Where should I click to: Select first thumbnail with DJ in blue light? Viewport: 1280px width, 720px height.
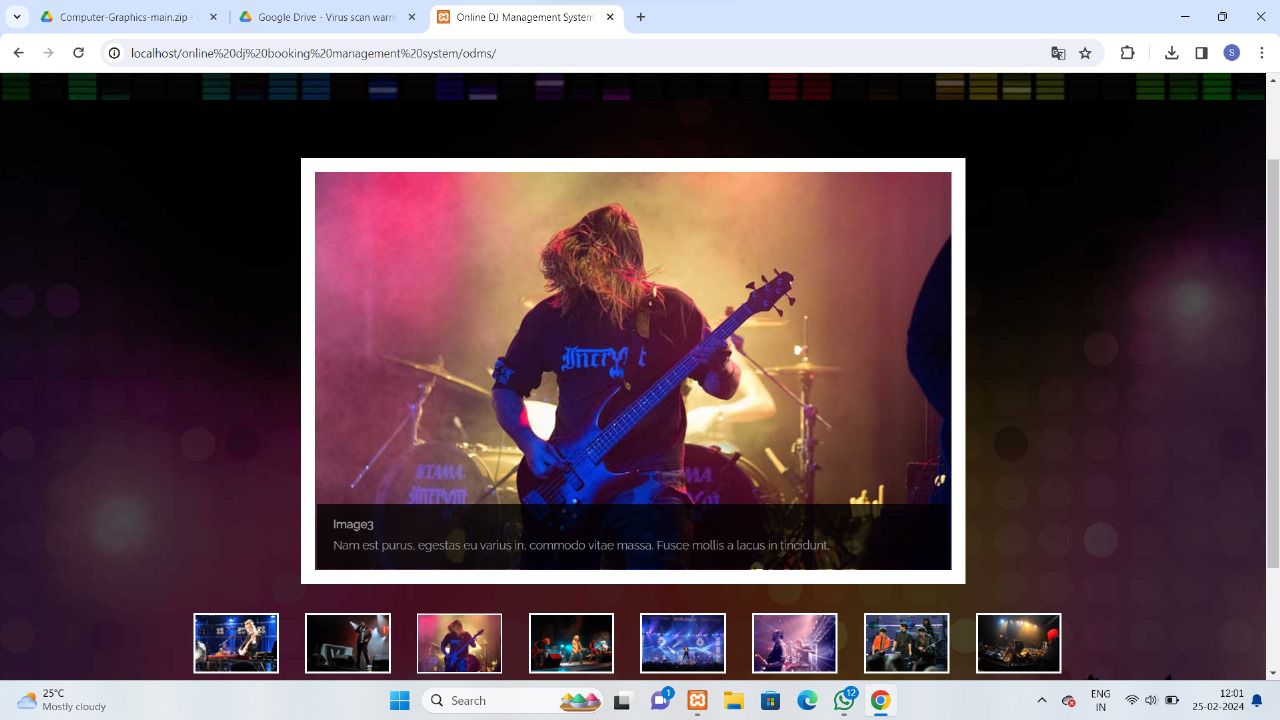click(236, 643)
